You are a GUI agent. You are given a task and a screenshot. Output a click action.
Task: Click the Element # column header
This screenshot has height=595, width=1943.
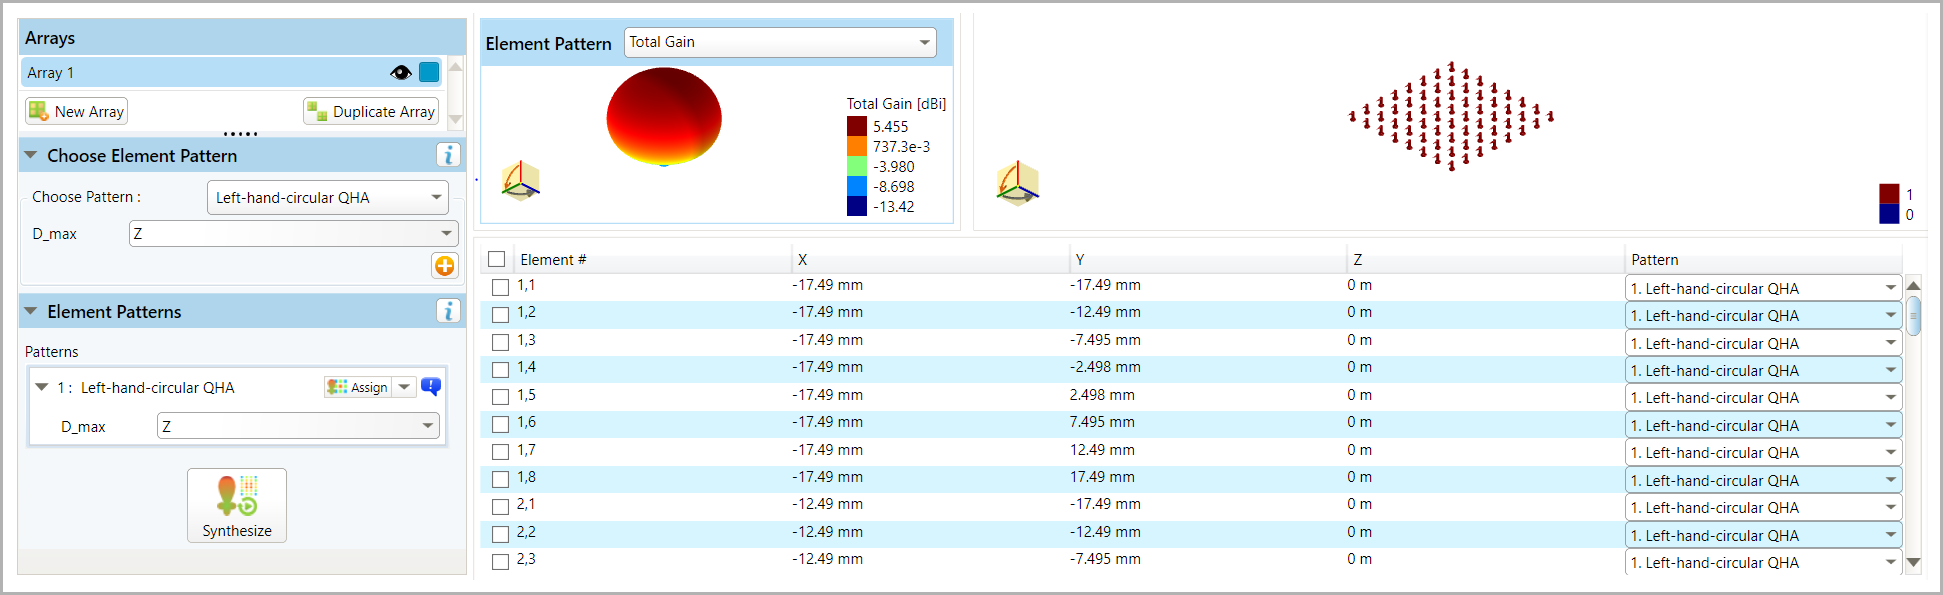(653, 259)
